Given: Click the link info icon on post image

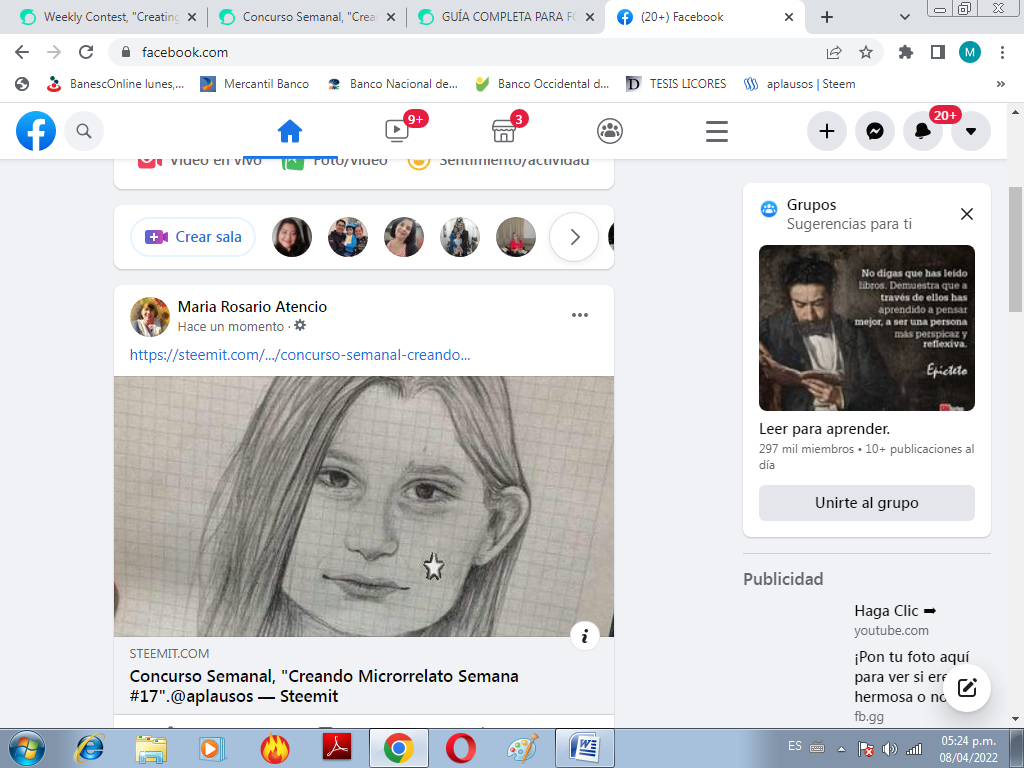Looking at the screenshot, I should (584, 635).
